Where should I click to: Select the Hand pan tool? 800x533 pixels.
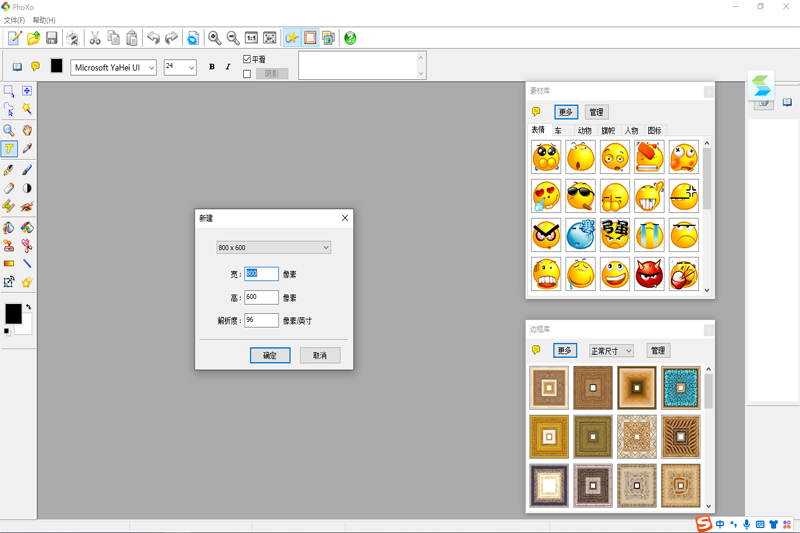(27, 130)
